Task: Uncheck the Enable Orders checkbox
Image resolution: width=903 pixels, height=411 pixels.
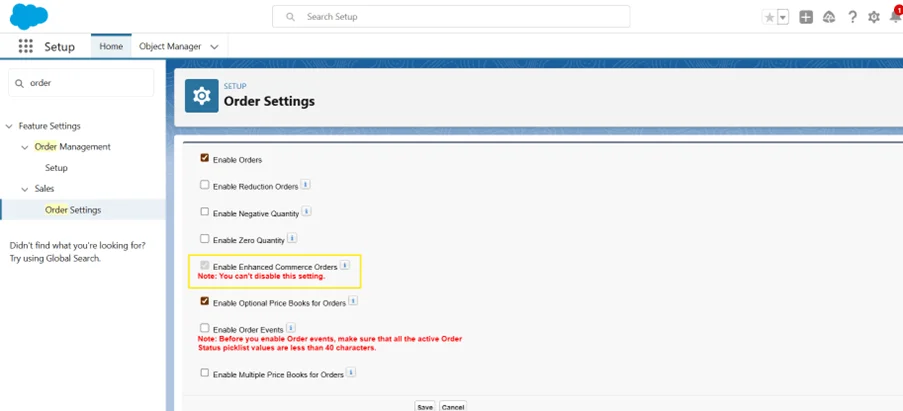Action: coord(204,158)
